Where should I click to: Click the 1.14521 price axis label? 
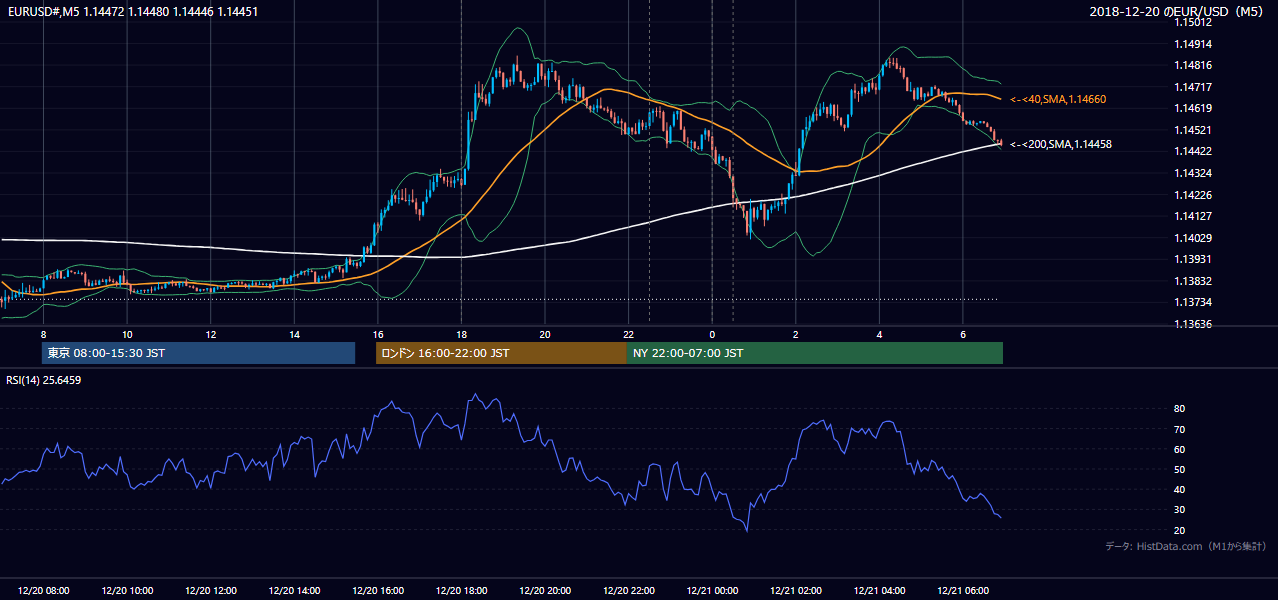click(x=1193, y=130)
